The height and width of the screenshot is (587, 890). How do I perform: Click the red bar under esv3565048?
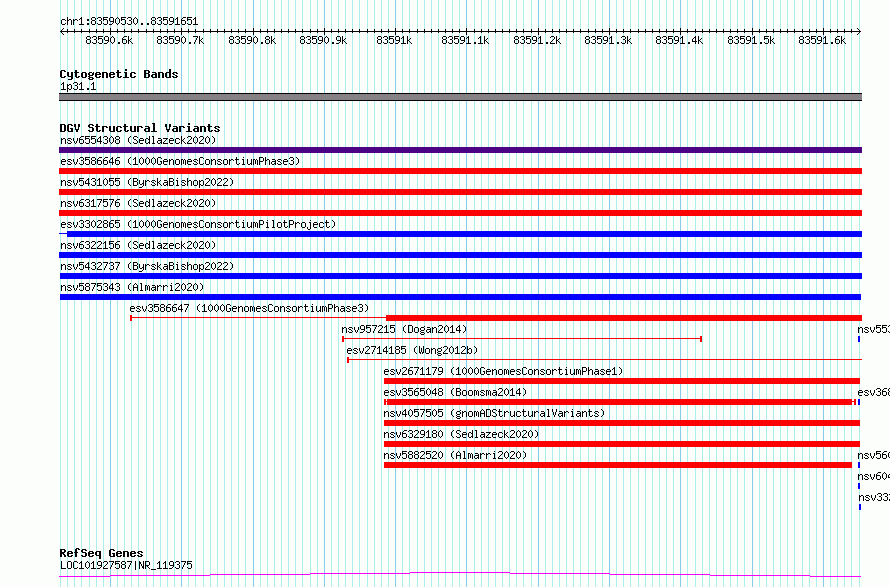coord(620,402)
